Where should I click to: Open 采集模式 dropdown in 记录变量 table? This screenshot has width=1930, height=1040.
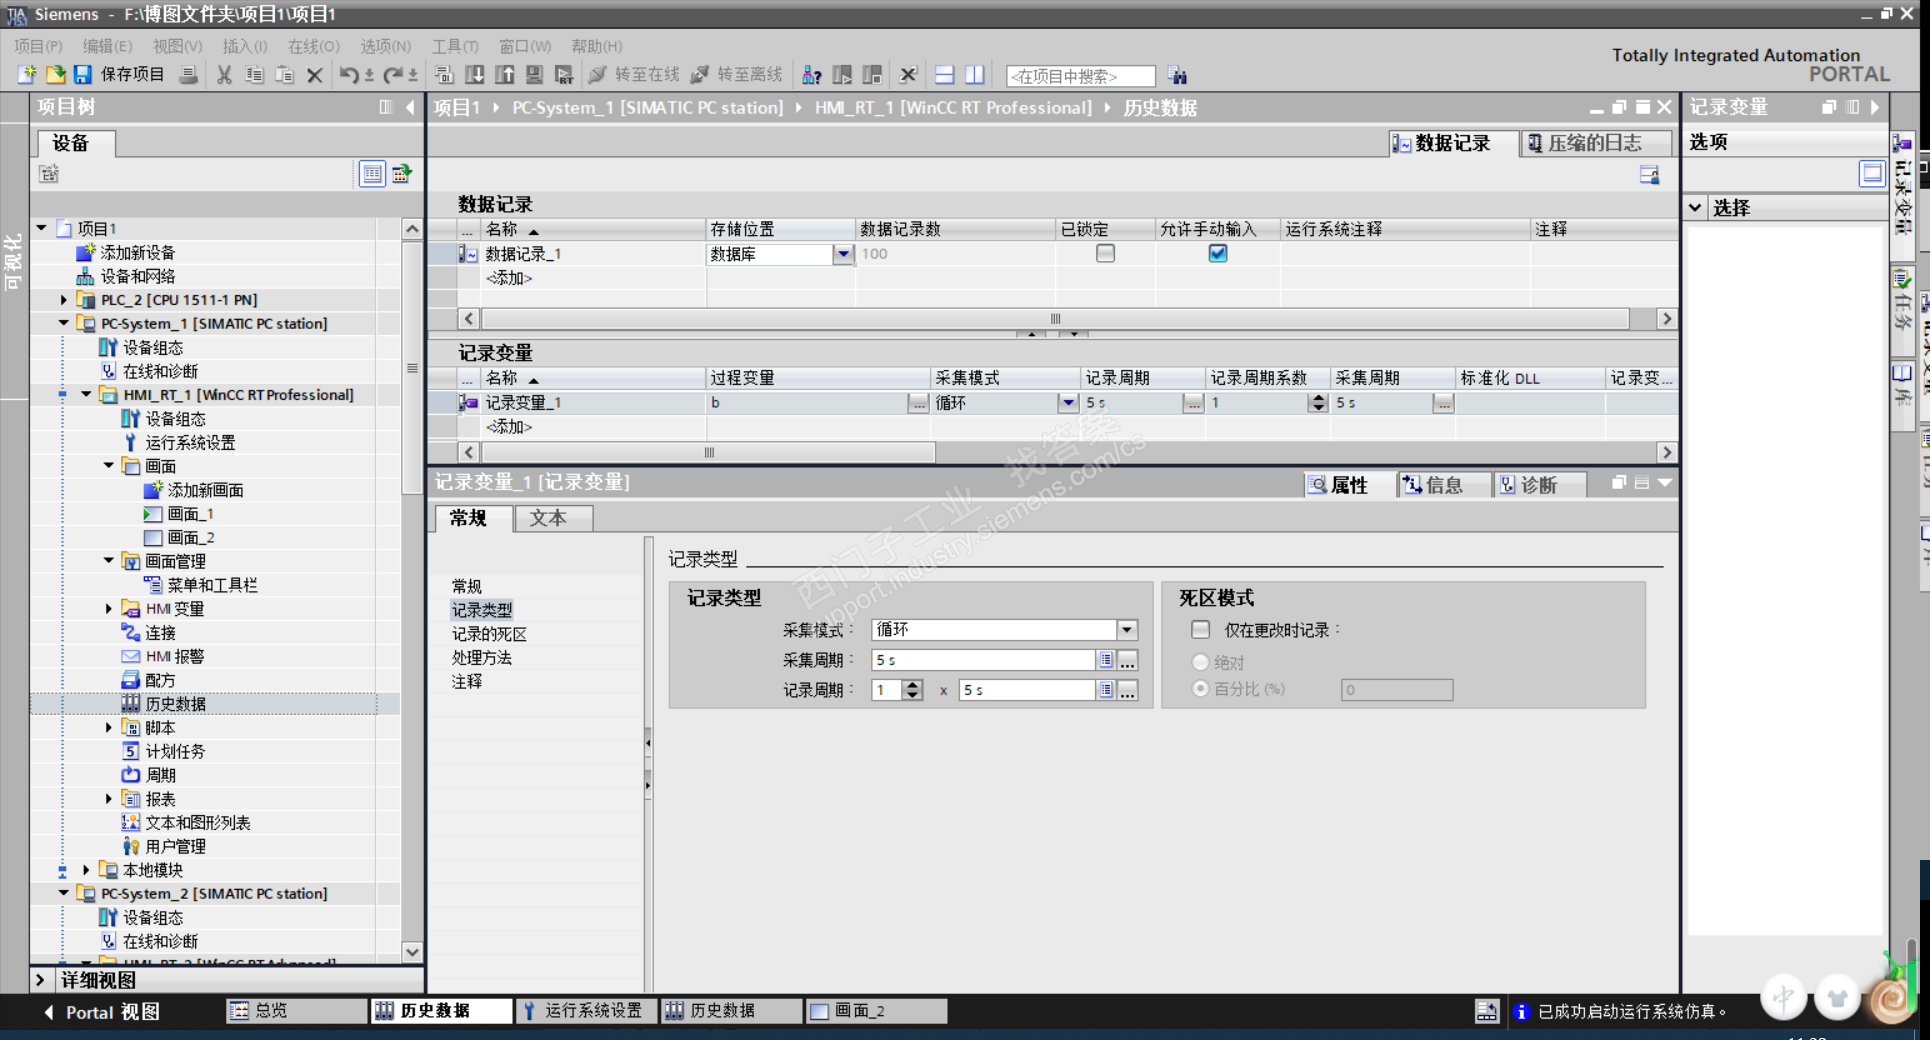[1069, 403]
